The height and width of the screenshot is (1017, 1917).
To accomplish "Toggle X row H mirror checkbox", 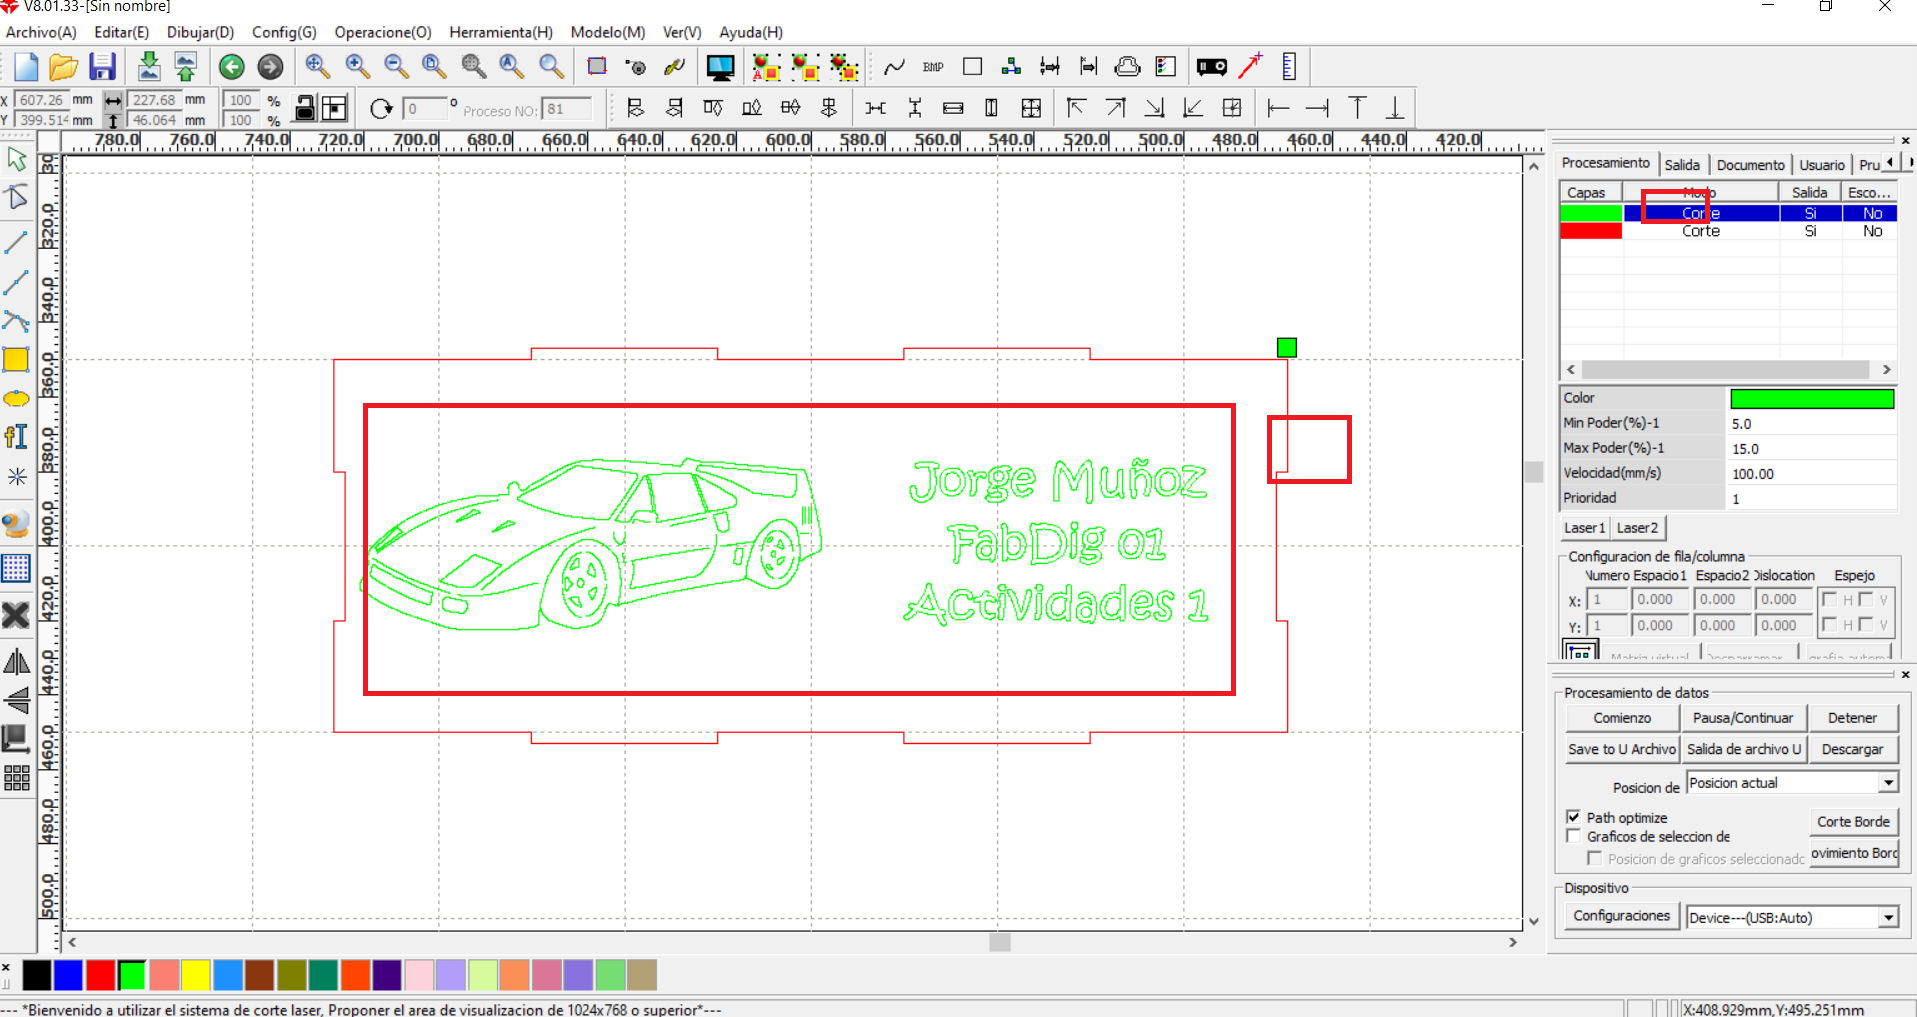I will pyautogui.click(x=1829, y=599).
